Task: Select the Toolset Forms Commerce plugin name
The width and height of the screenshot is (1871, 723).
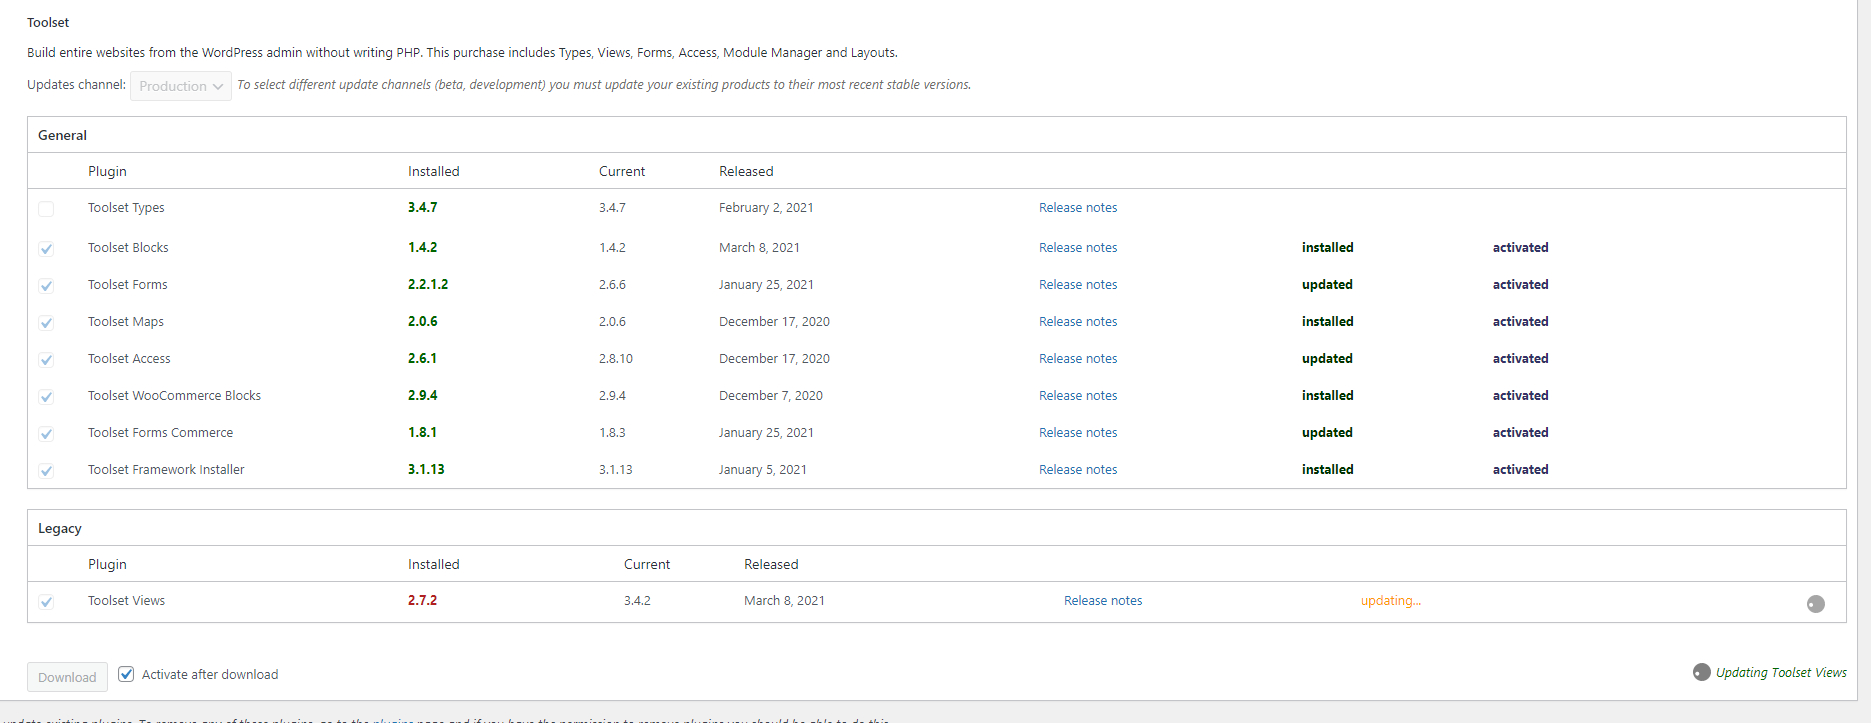Action: (x=160, y=433)
